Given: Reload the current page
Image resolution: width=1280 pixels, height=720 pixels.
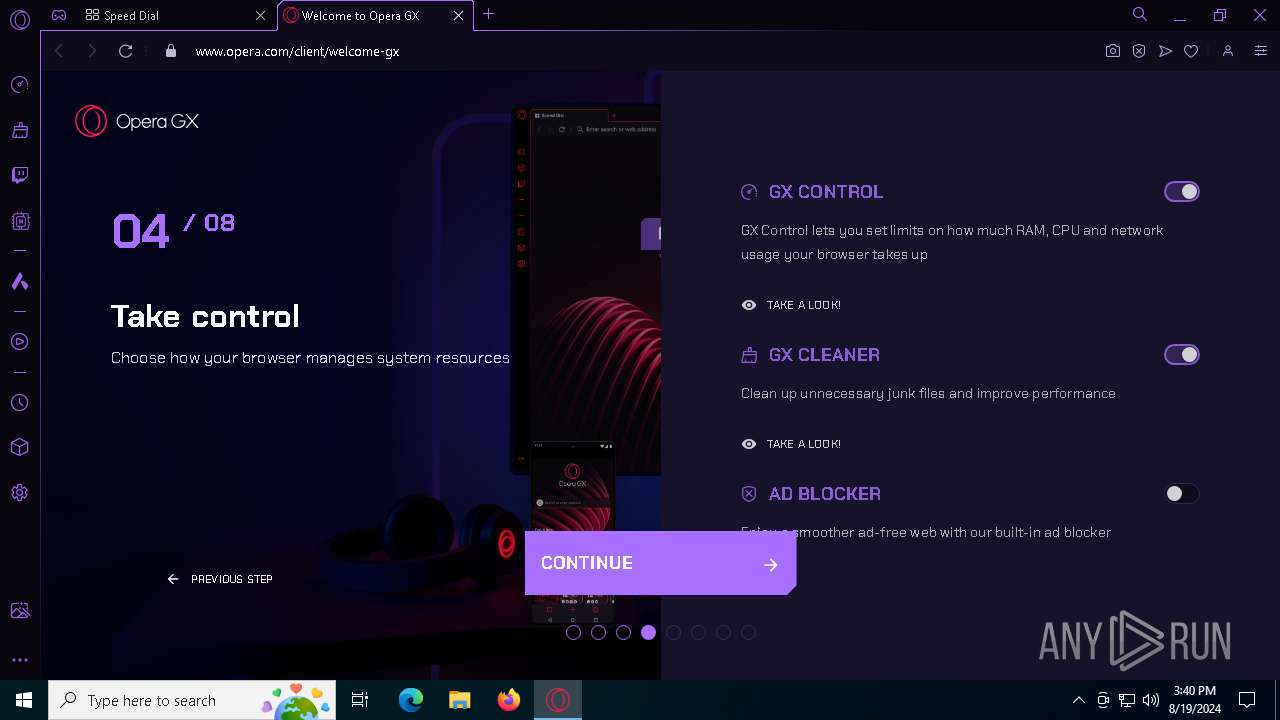Looking at the screenshot, I should coord(125,51).
